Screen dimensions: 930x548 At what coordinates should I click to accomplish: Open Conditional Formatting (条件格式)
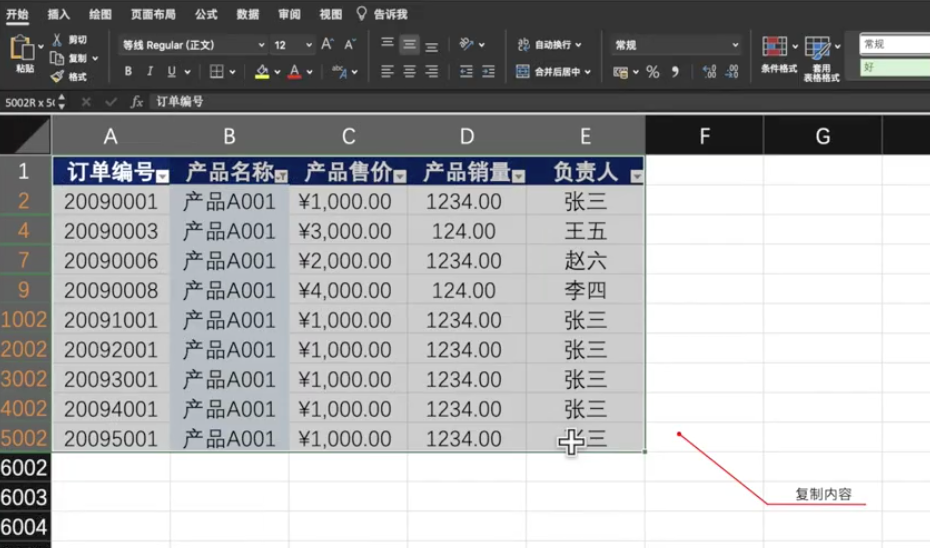tap(775, 46)
